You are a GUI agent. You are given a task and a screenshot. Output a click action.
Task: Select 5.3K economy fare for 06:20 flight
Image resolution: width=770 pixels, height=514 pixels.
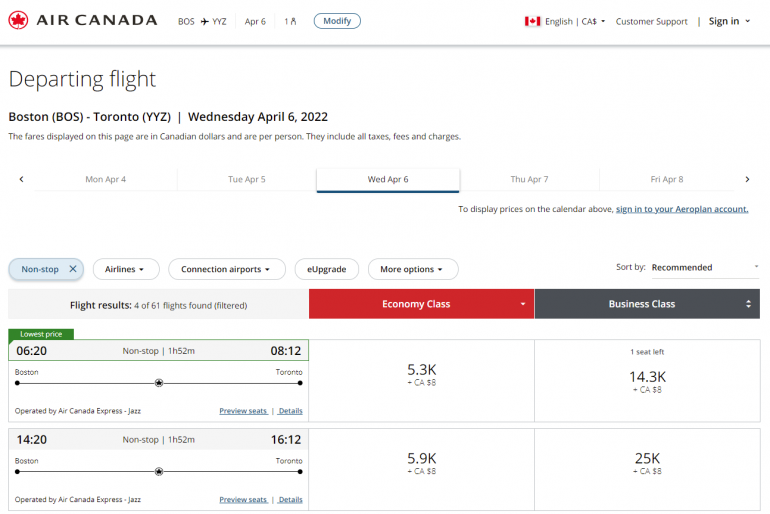421,376
